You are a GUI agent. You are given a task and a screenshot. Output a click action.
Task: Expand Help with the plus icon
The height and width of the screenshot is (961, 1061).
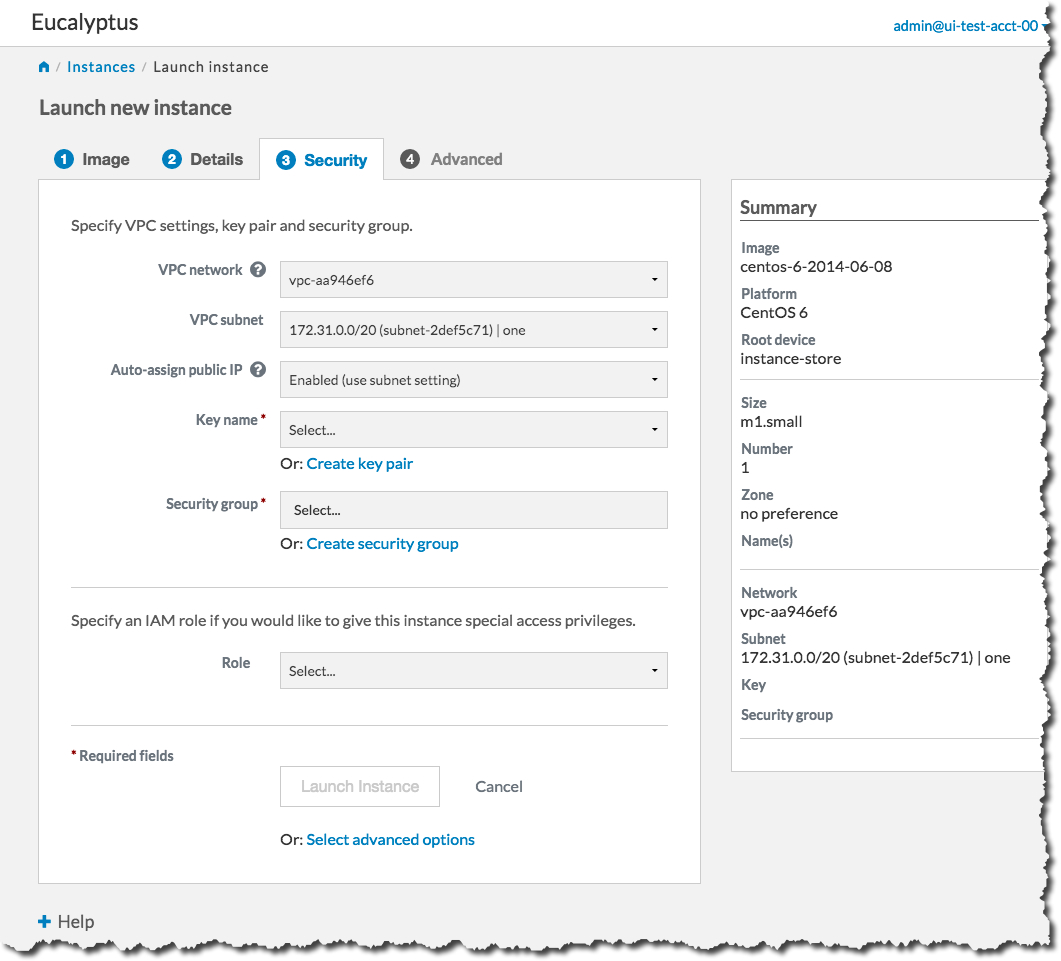click(45, 921)
